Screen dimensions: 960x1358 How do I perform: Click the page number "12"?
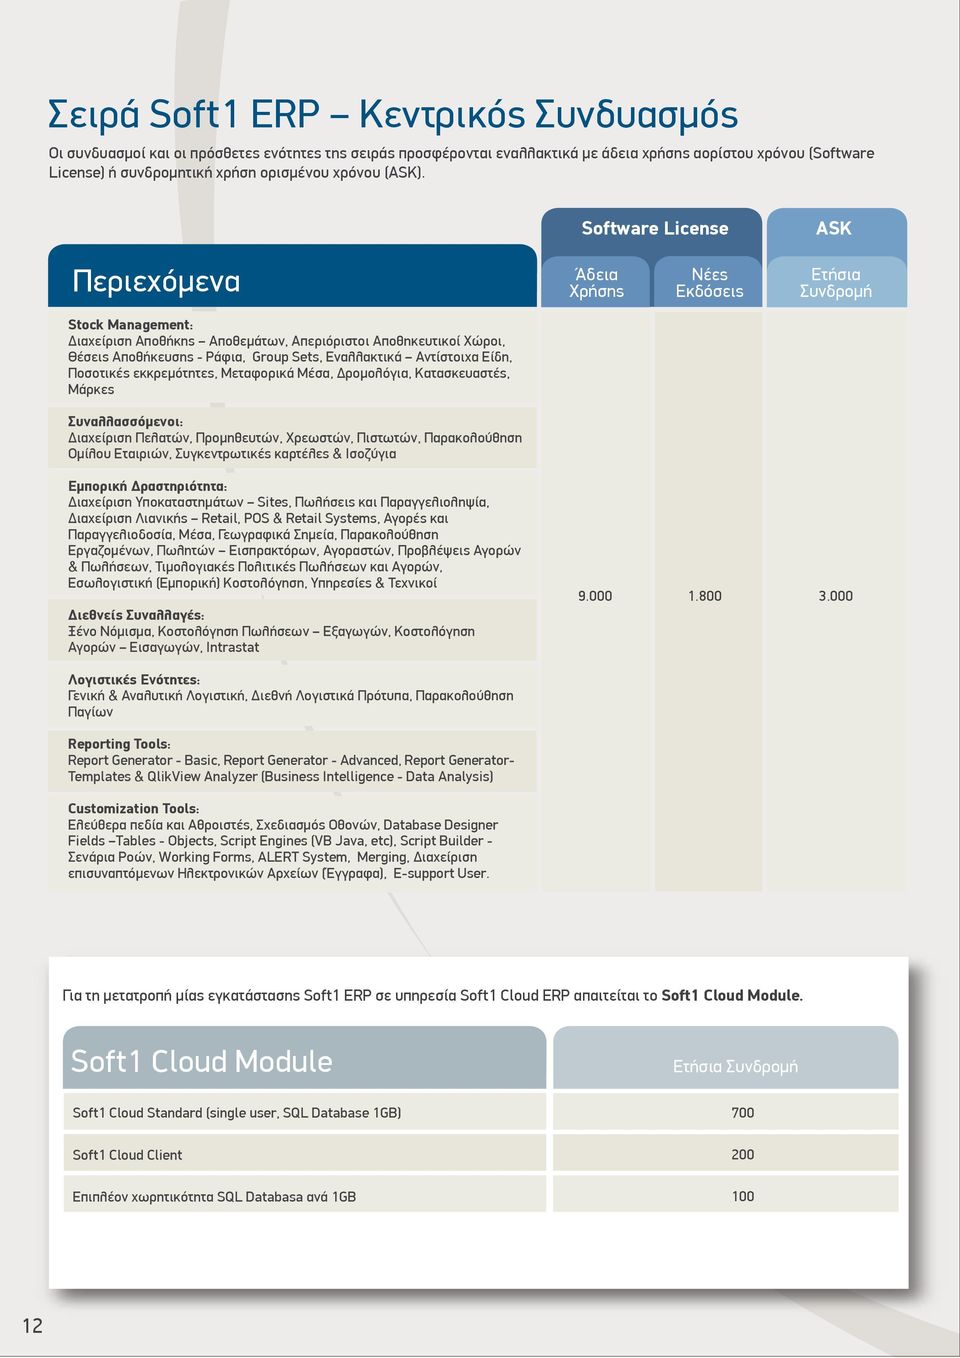(32, 1326)
